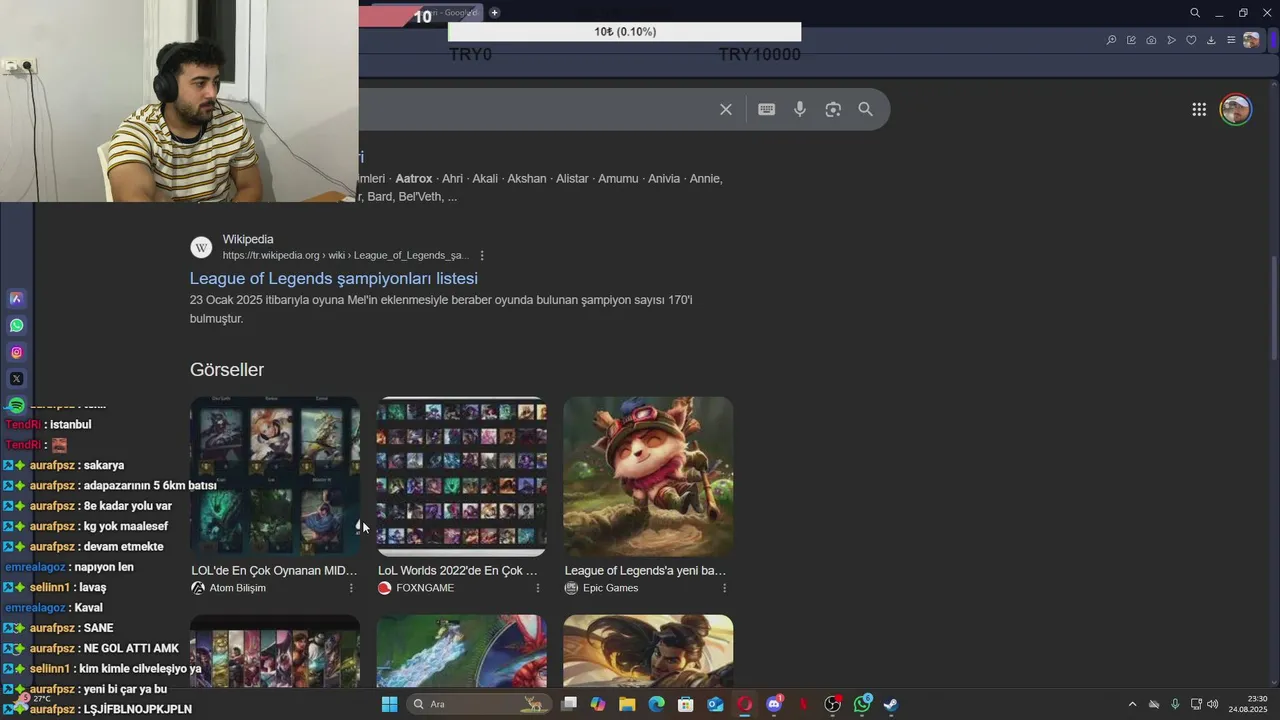
Task: Open Outlook from the taskbar
Action: (x=715, y=704)
